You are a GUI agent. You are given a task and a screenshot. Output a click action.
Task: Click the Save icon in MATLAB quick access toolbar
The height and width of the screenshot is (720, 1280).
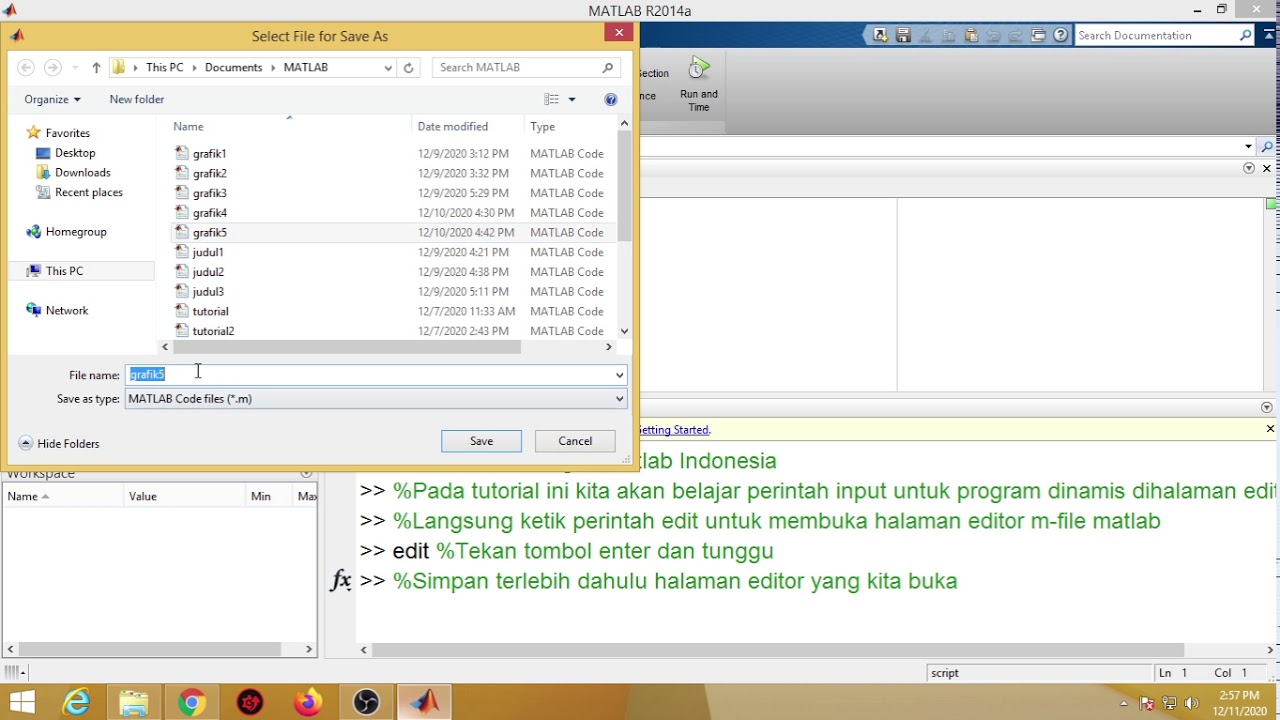[x=903, y=35]
